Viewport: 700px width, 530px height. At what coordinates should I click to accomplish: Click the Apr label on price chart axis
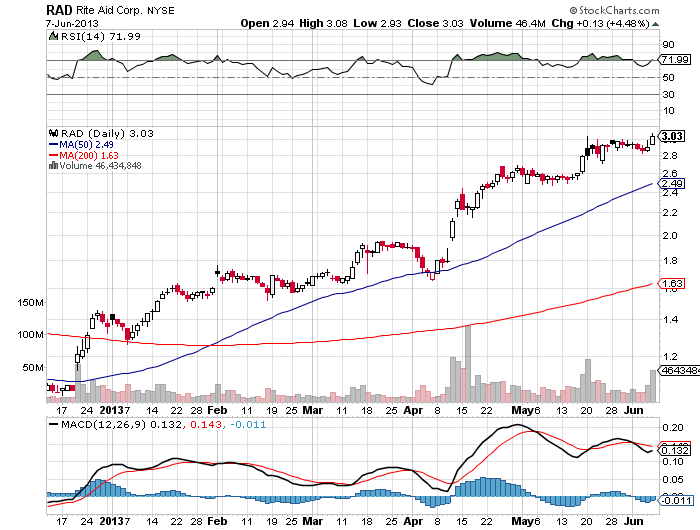[x=413, y=410]
